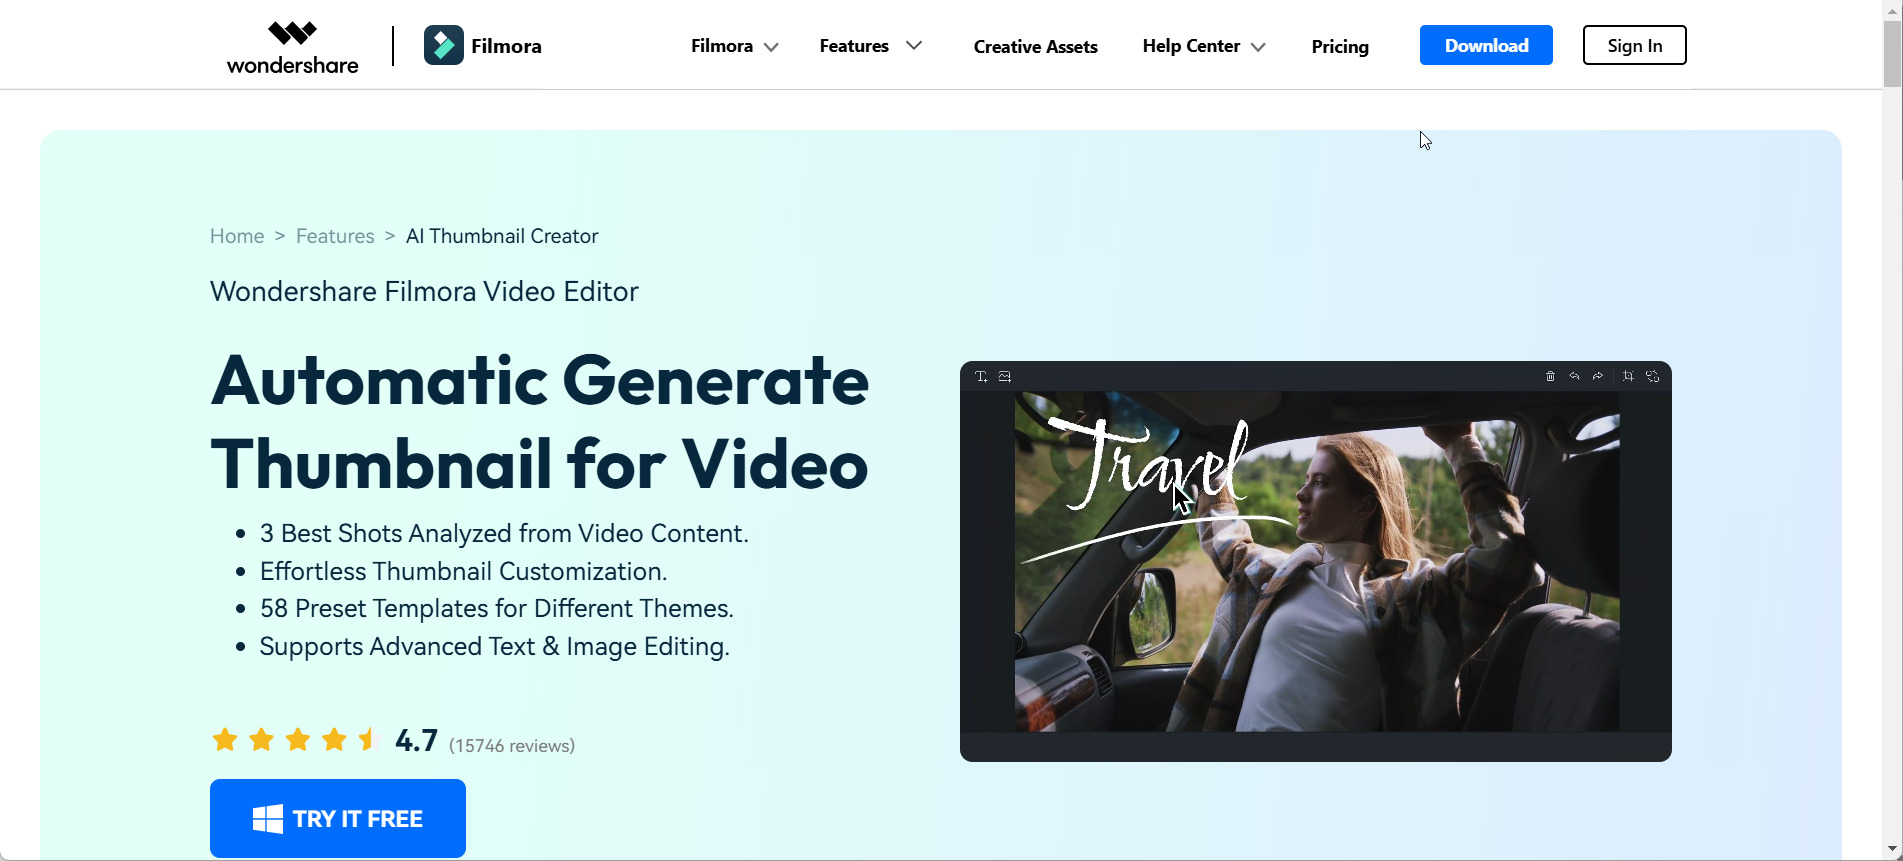Viewport: 1903px width, 861px height.
Task: Click the vertical page scrollbar thumb
Action: click(x=1892, y=54)
